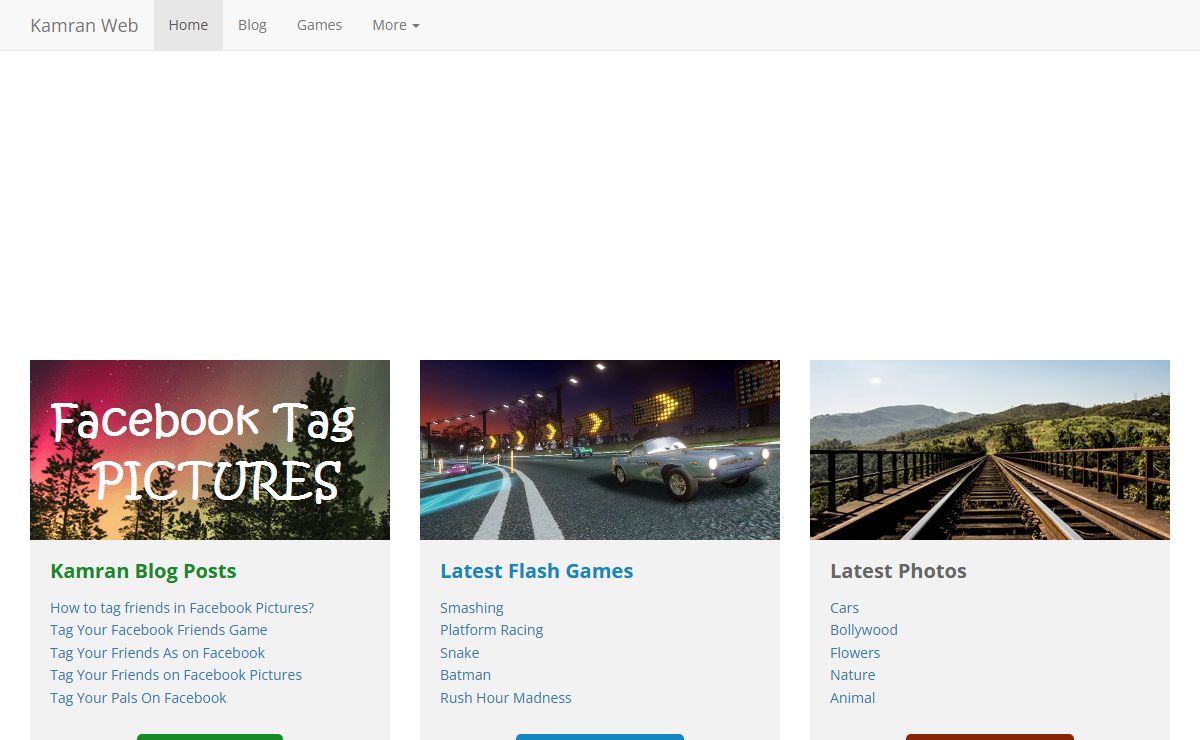Open 'Tag Your Friends As on Facebook'
The image size is (1200, 740).
point(157,653)
